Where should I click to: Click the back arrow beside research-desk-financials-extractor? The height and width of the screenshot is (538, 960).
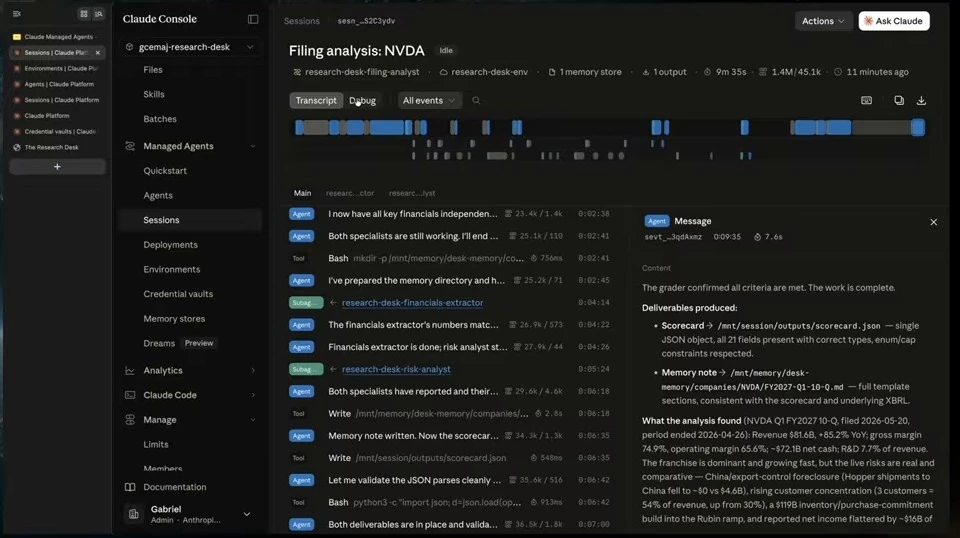[x=333, y=302]
